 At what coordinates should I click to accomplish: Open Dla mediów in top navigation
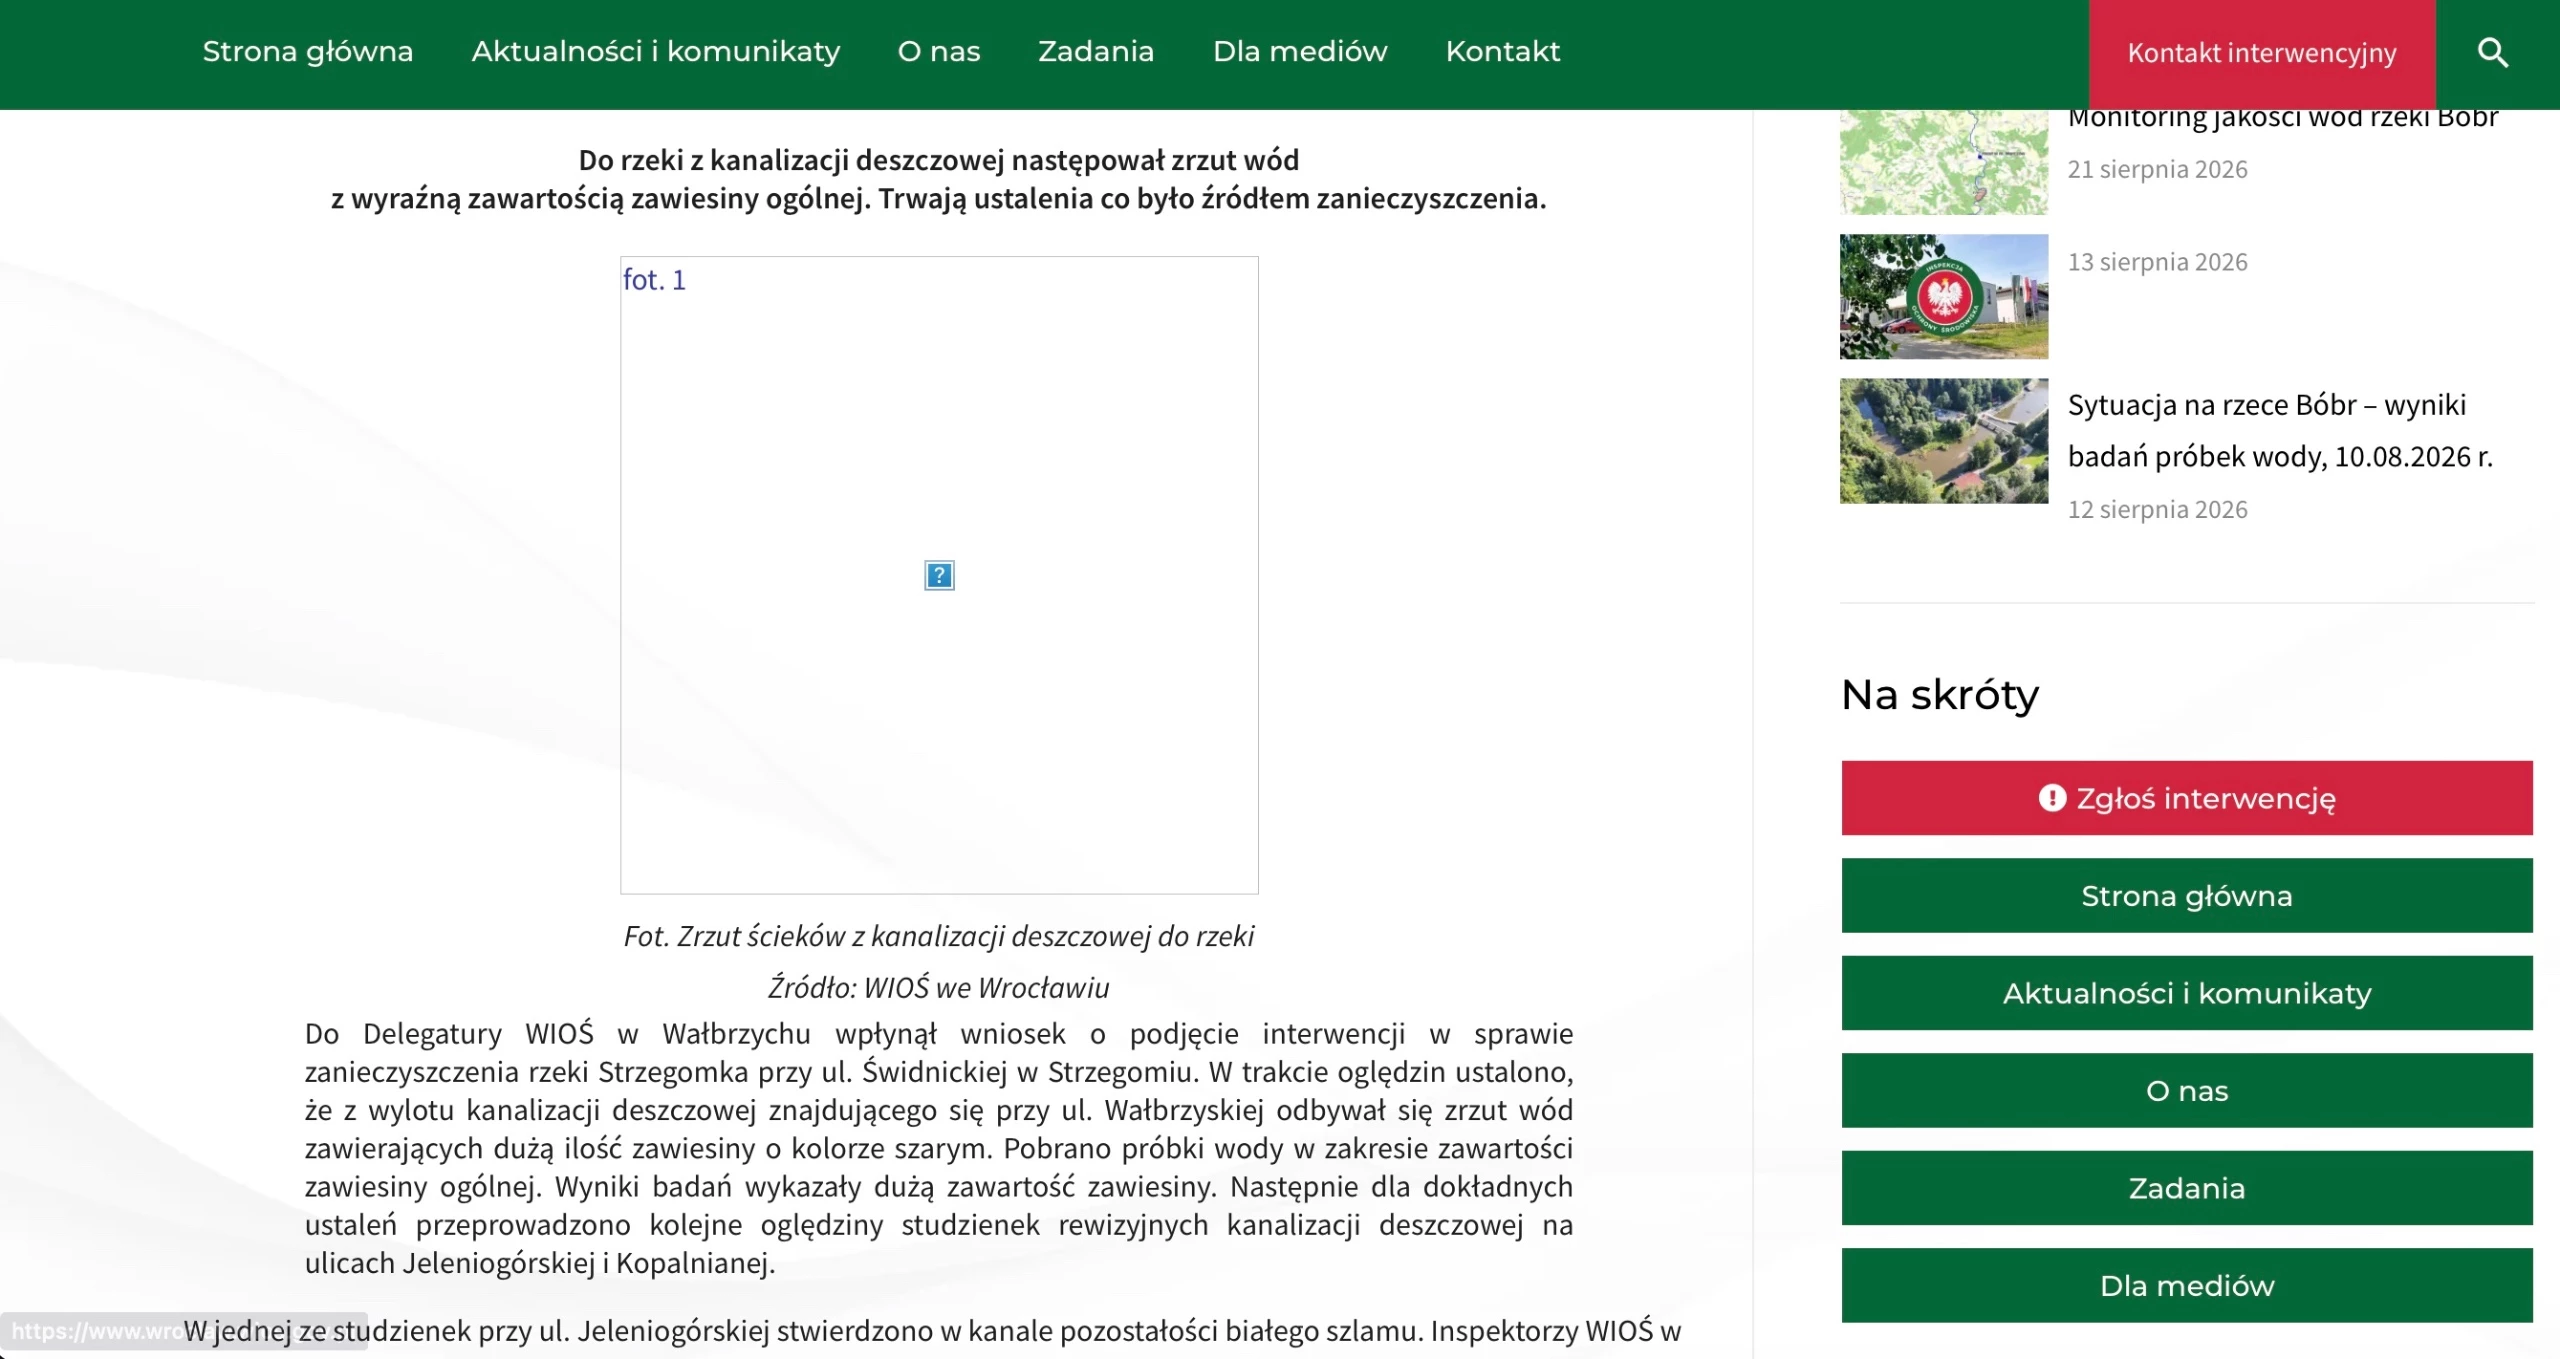pos(1300,51)
